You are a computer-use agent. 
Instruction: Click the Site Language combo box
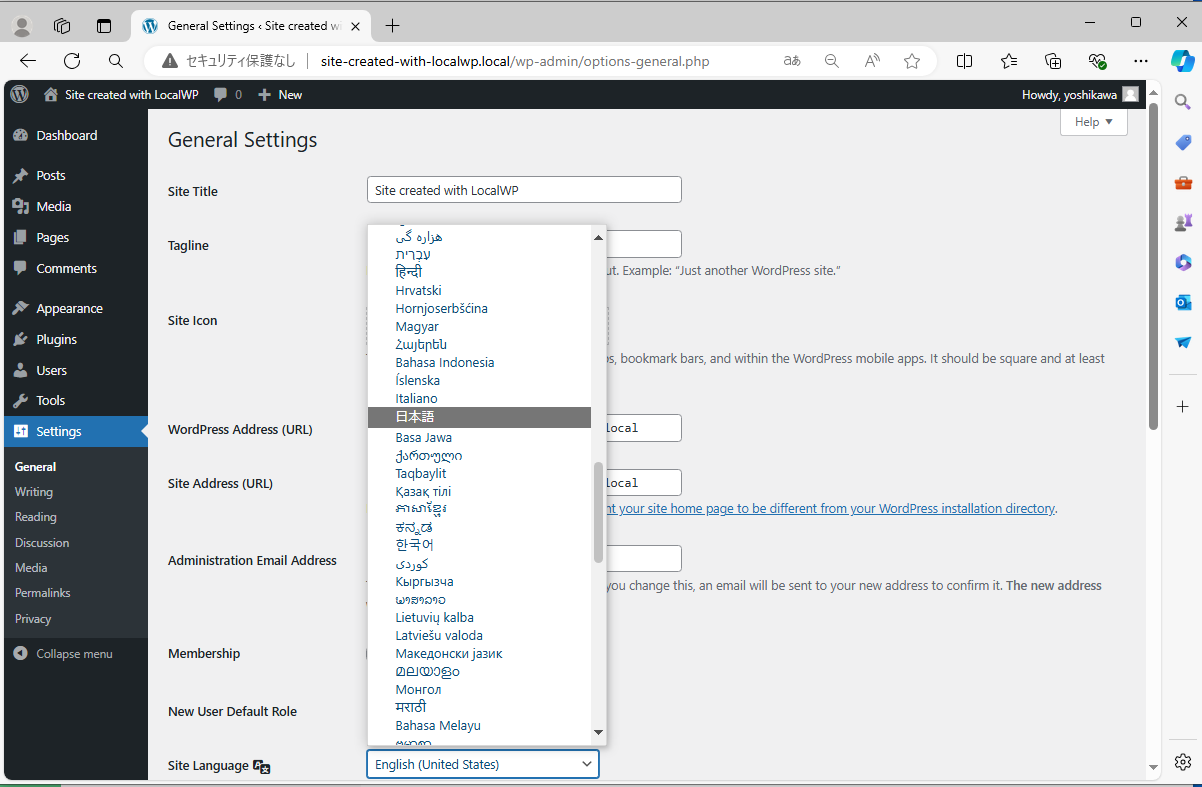pos(483,764)
